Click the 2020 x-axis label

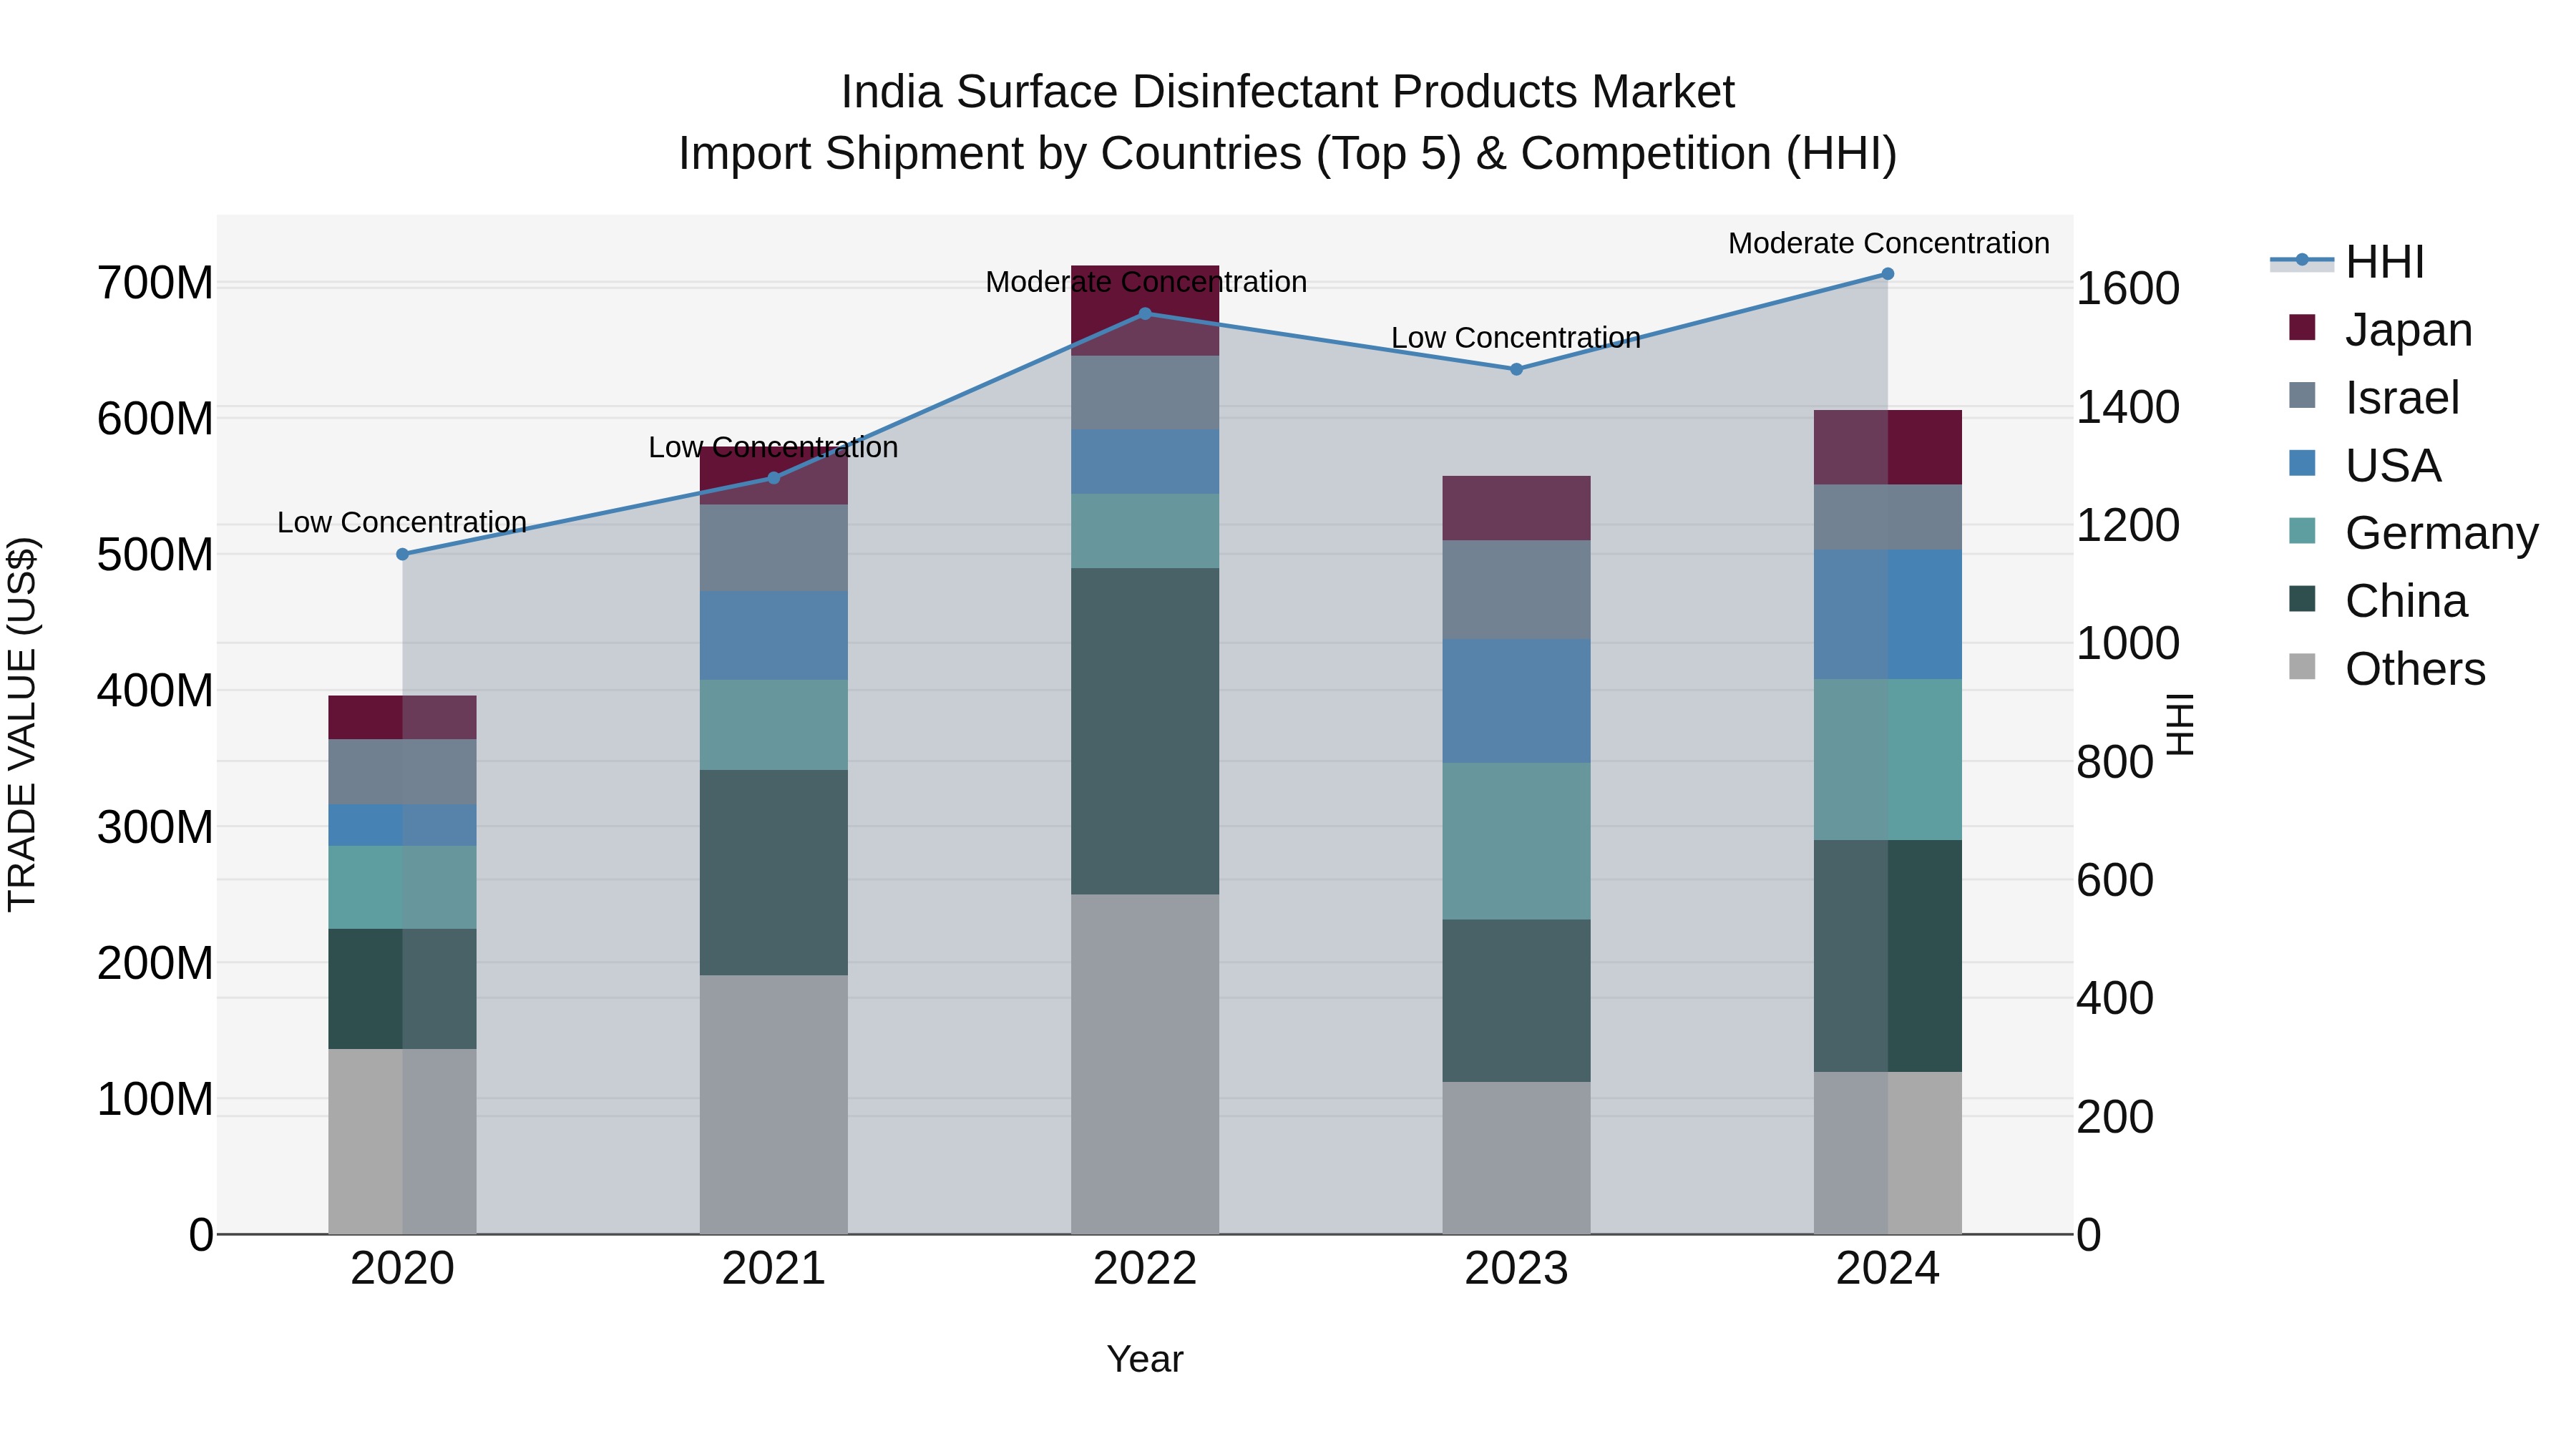tap(403, 1269)
